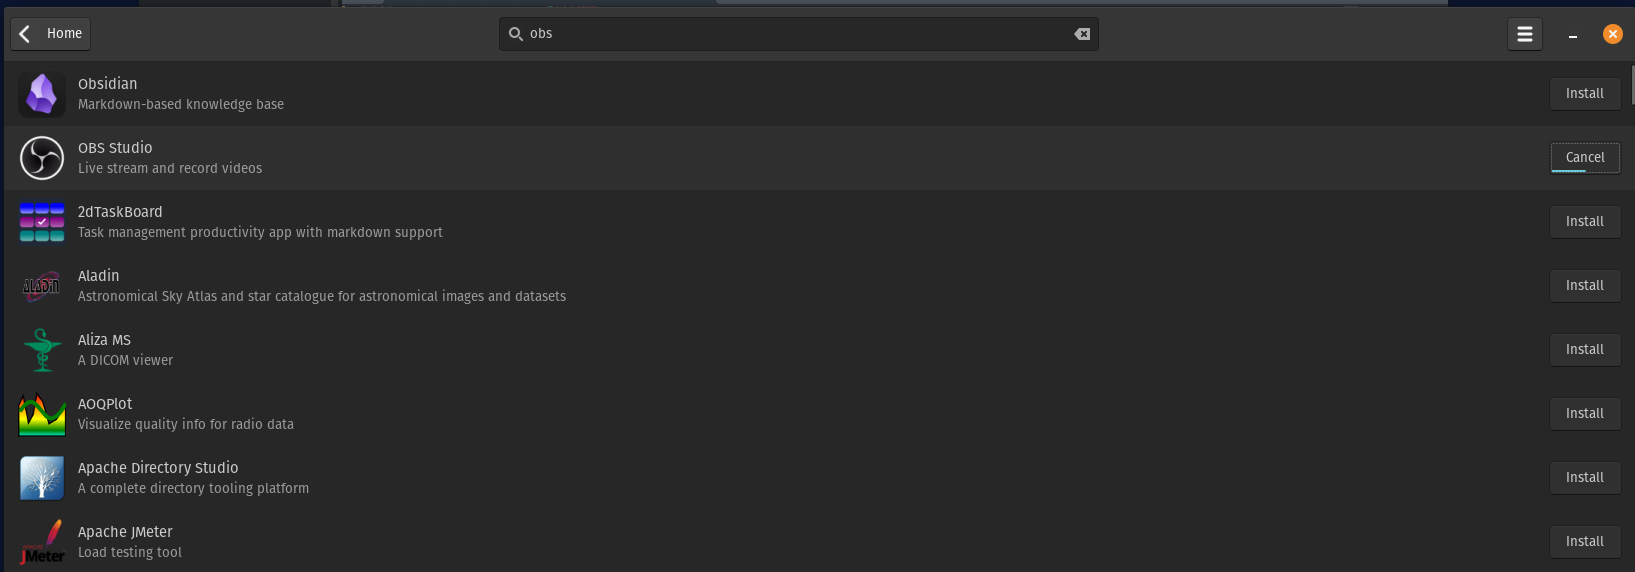Open the Aliza MS title entry
Image resolution: width=1635 pixels, height=572 pixels.
pyautogui.click(x=104, y=340)
